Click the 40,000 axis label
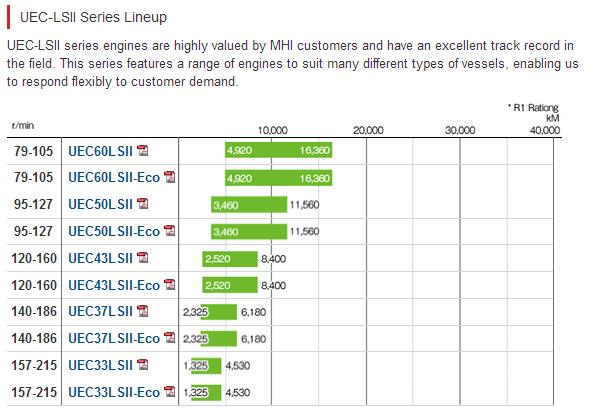This screenshot has width=591, height=417. click(545, 130)
